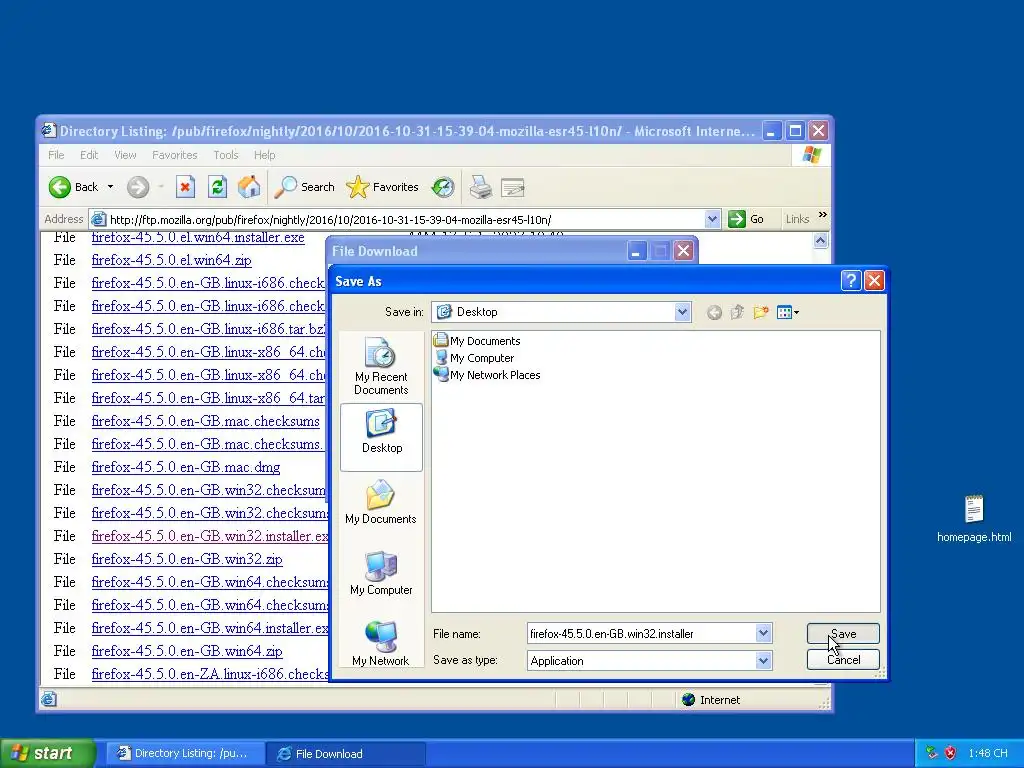Screen dimensions: 1024x768
Task: Select My Network Places in the file list
Action: pyautogui.click(x=488, y=375)
